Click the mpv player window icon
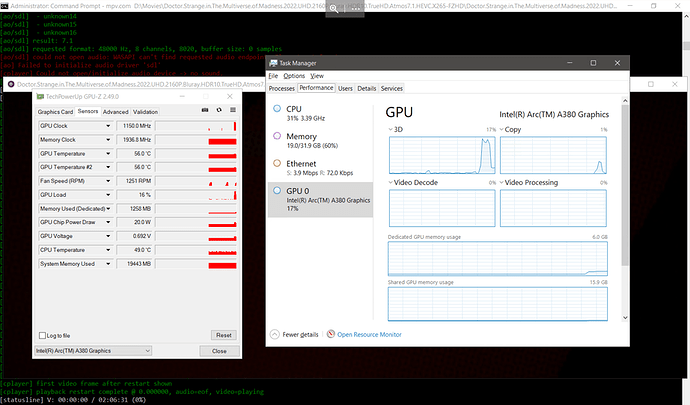 (11, 84)
